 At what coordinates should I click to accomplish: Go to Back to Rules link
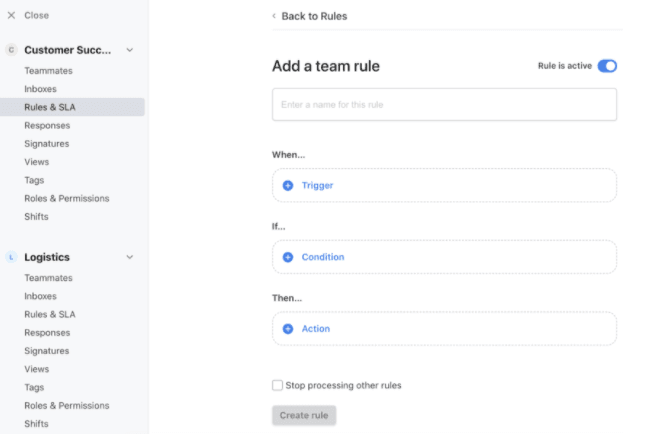314,17
